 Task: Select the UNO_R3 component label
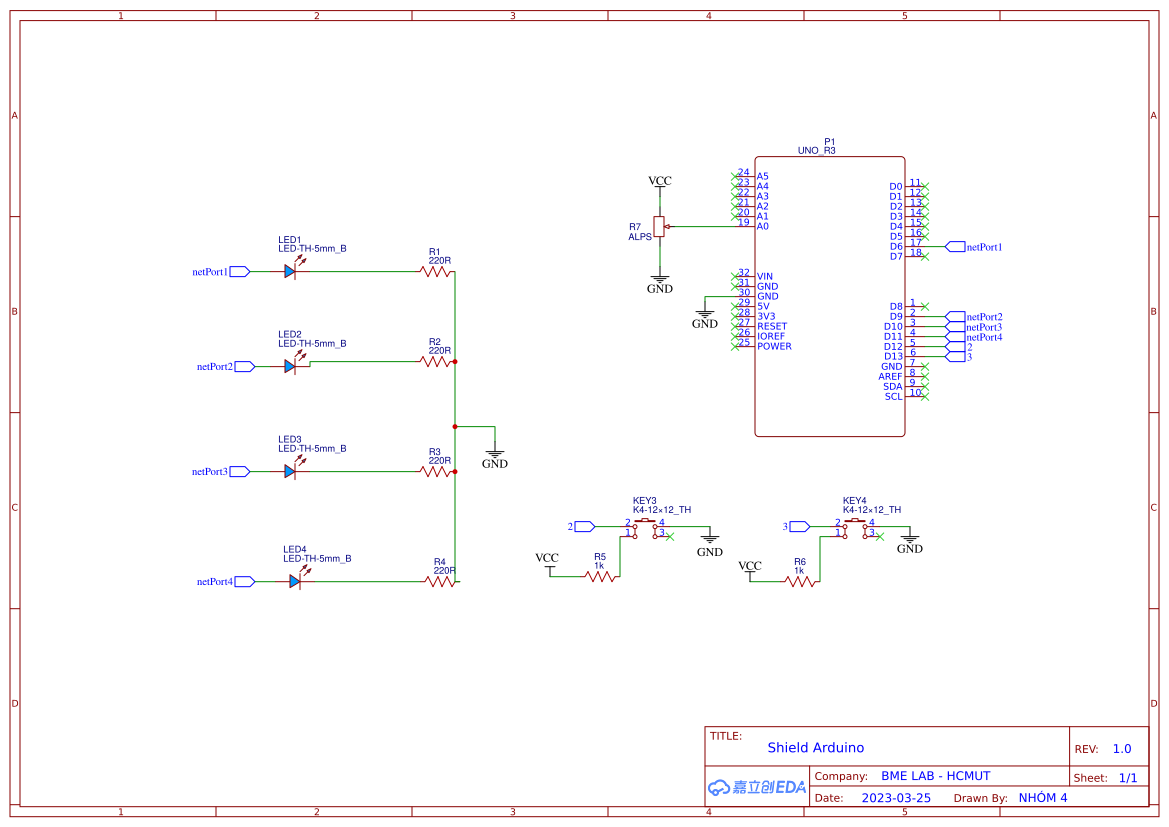[x=816, y=150]
